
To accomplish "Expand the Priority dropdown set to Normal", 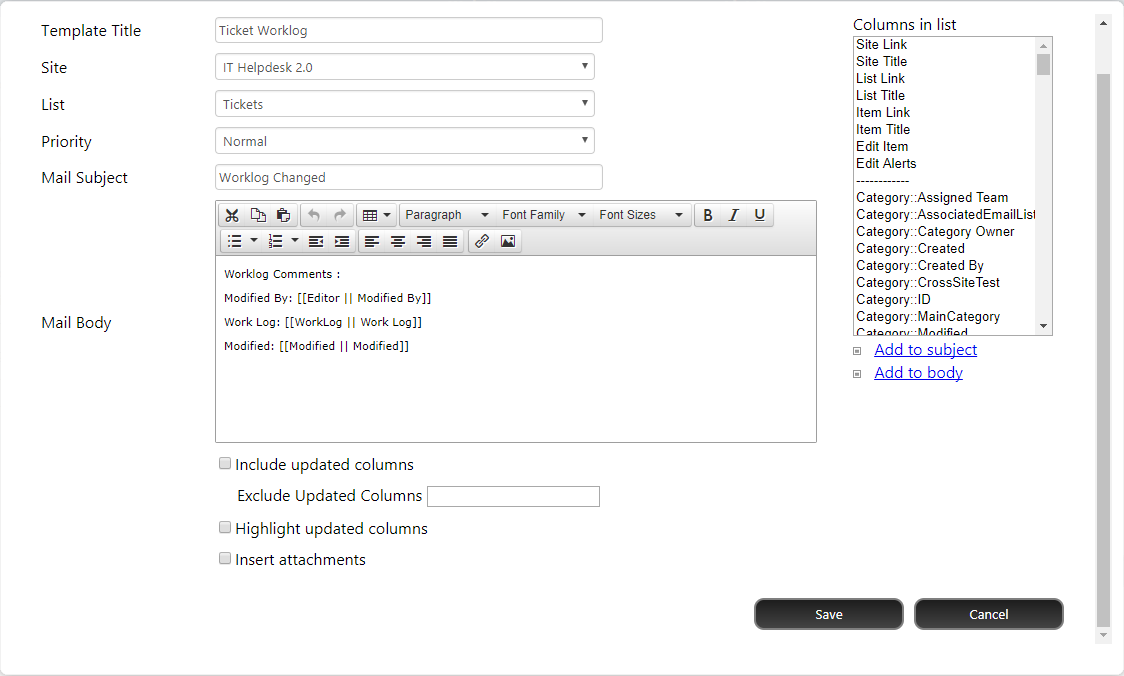I will coord(405,141).
